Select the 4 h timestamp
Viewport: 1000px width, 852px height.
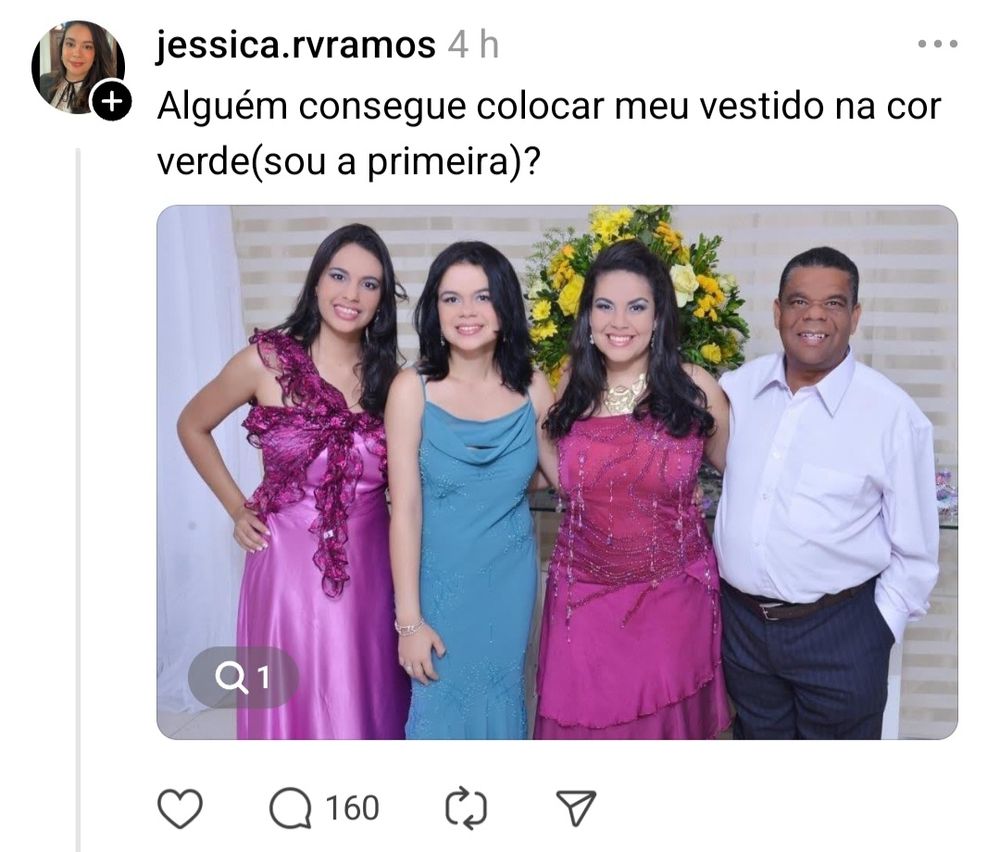coord(473,45)
